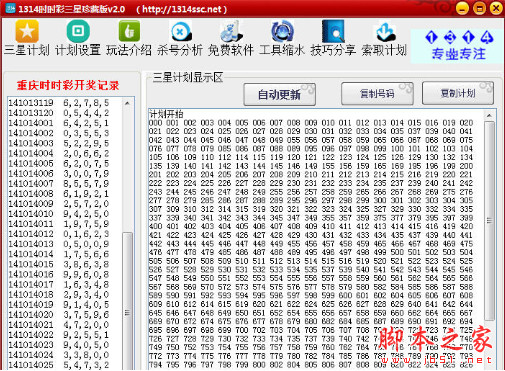Click up arrow of lottery record scrollbar

tap(127, 103)
